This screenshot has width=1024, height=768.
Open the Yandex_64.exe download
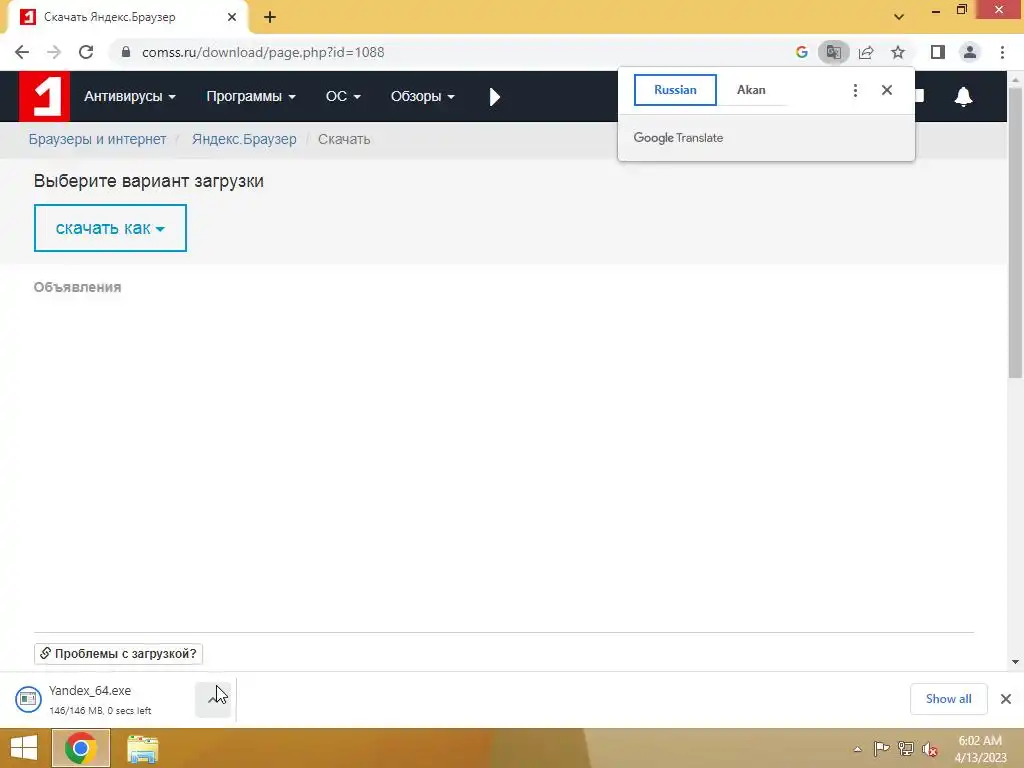tap(89, 691)
